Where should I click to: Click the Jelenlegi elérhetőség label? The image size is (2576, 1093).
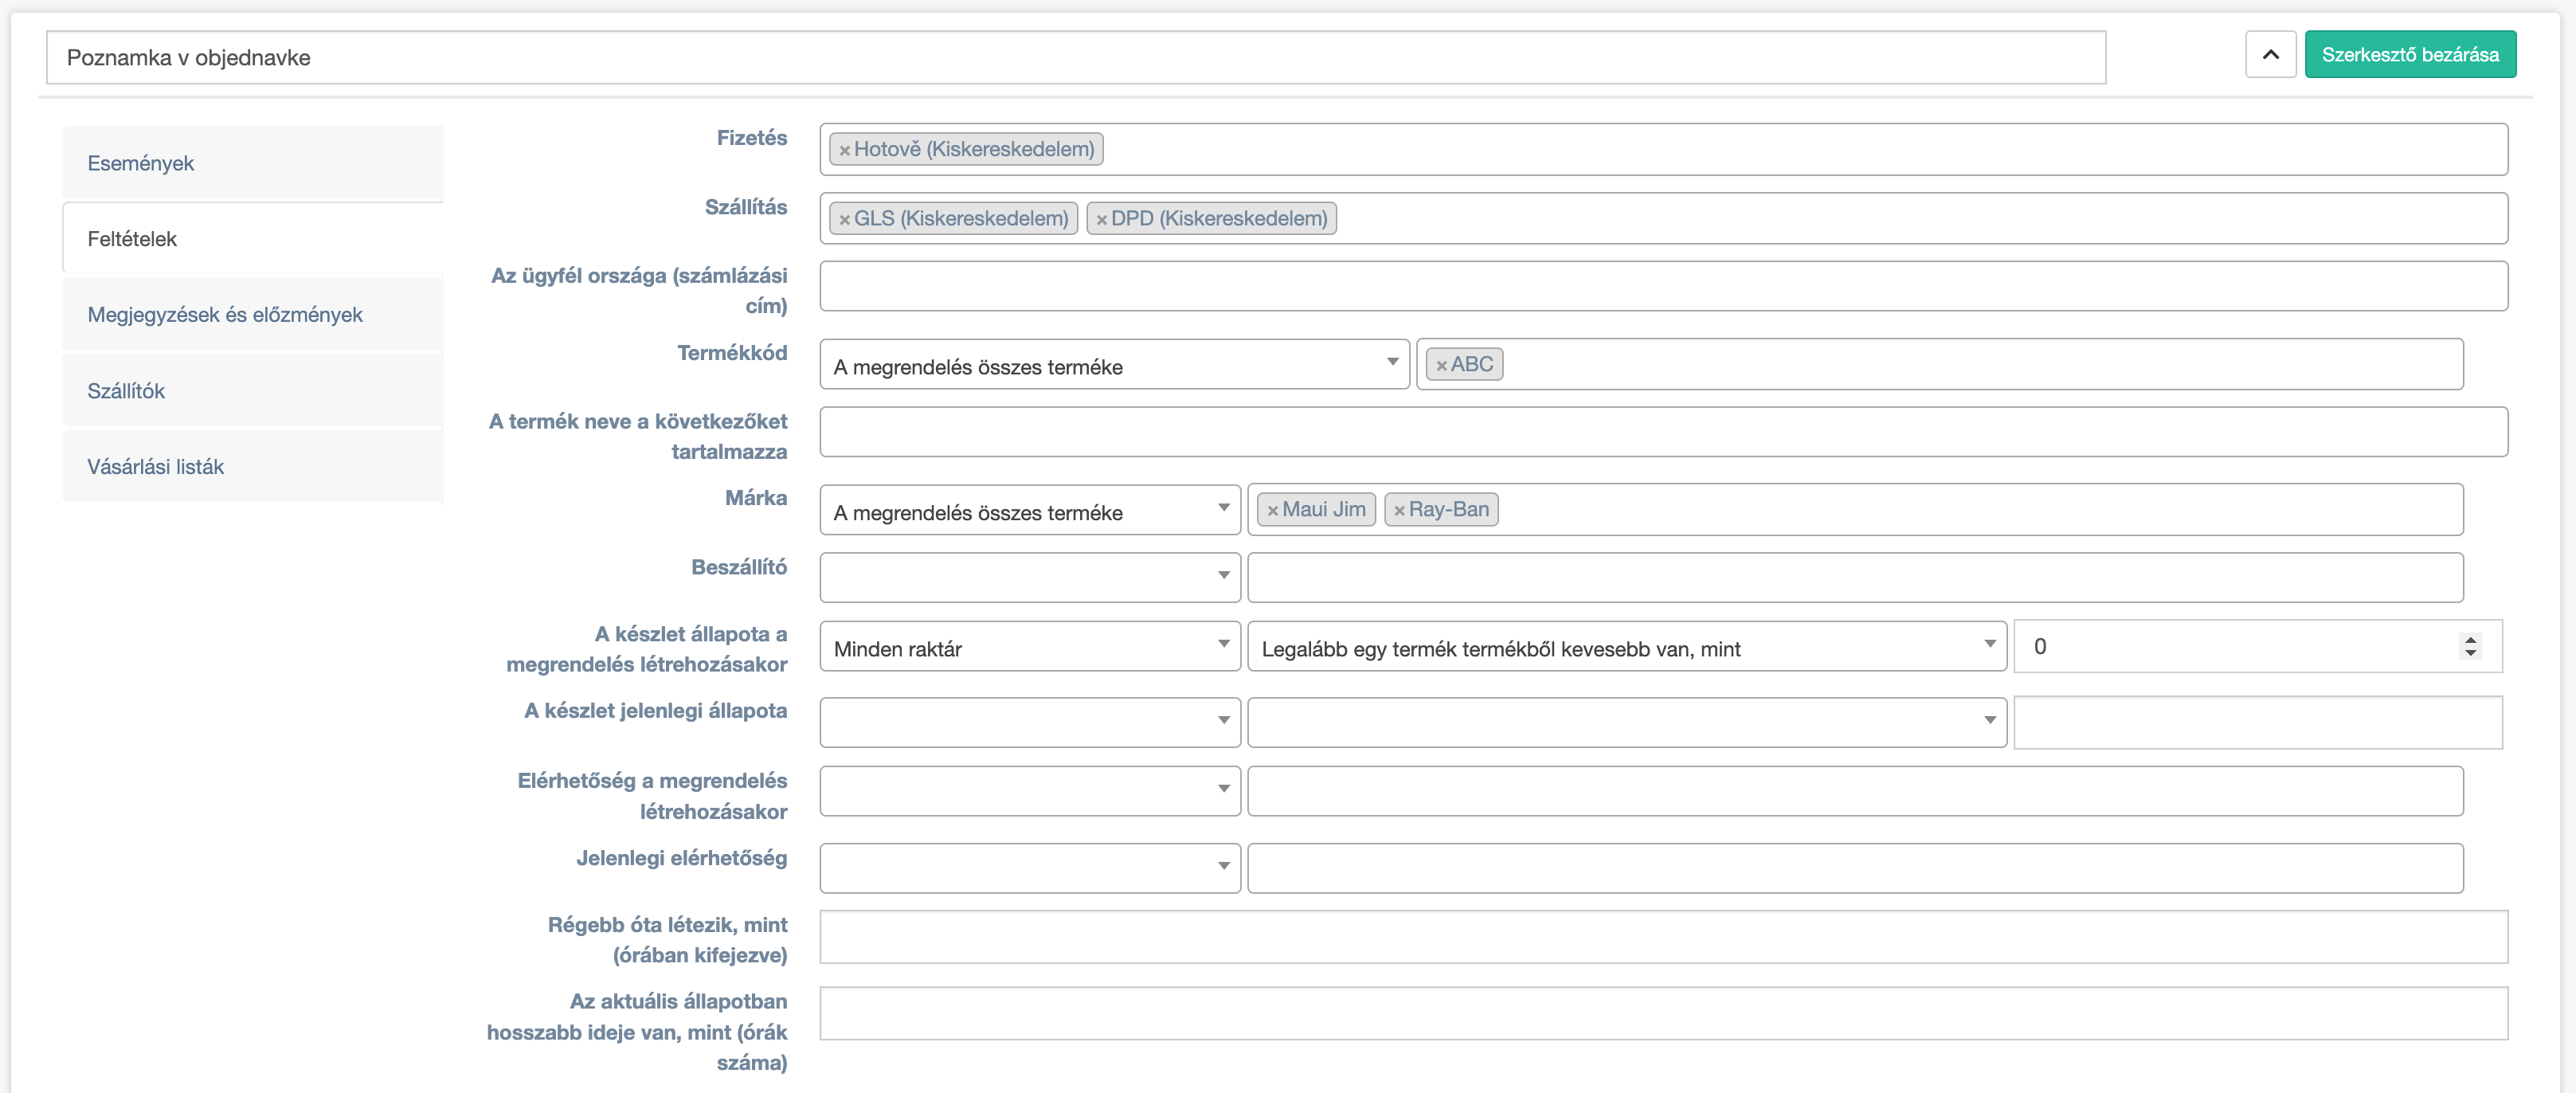tap(681, 858)
